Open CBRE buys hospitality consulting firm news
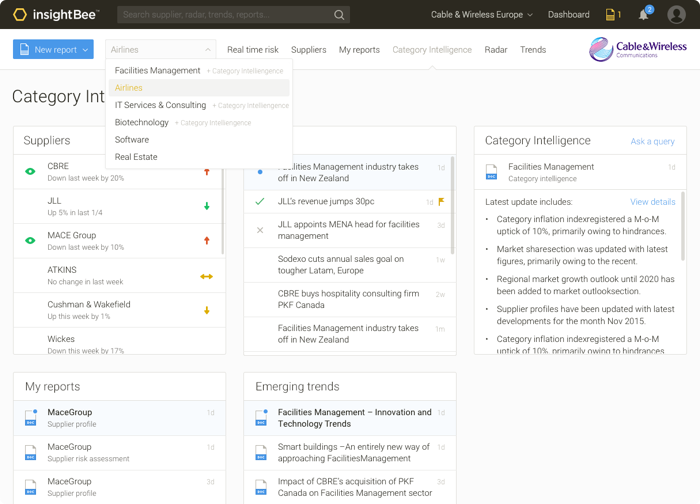700x504 pixels. (348, 299)
